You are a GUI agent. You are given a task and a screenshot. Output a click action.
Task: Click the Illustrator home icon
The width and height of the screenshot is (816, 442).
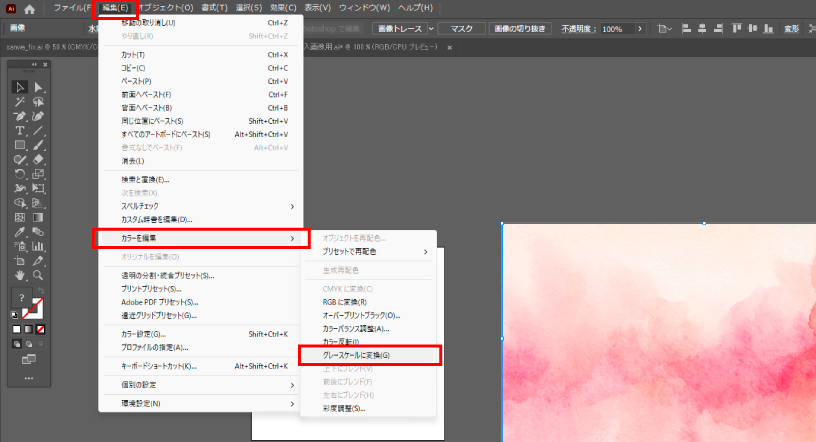pyautogui.click(x=29, y=8)
